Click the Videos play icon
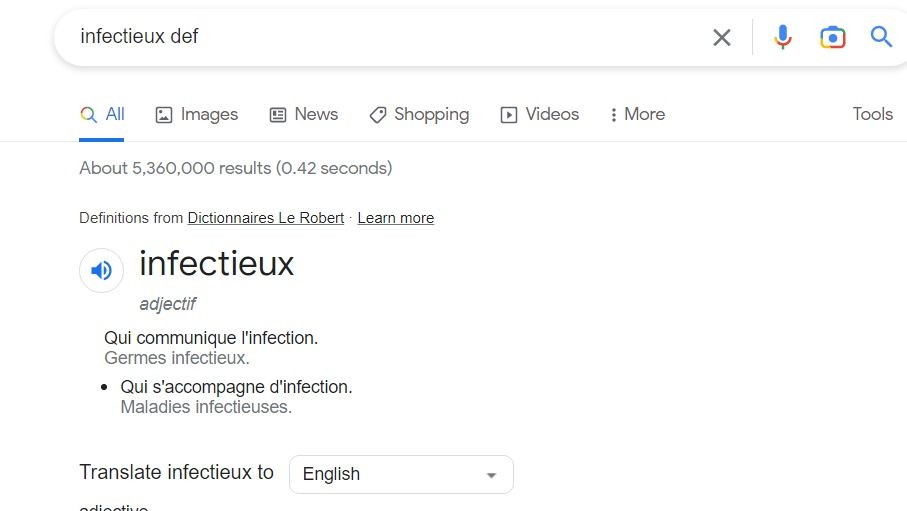 tap(509, 115)
